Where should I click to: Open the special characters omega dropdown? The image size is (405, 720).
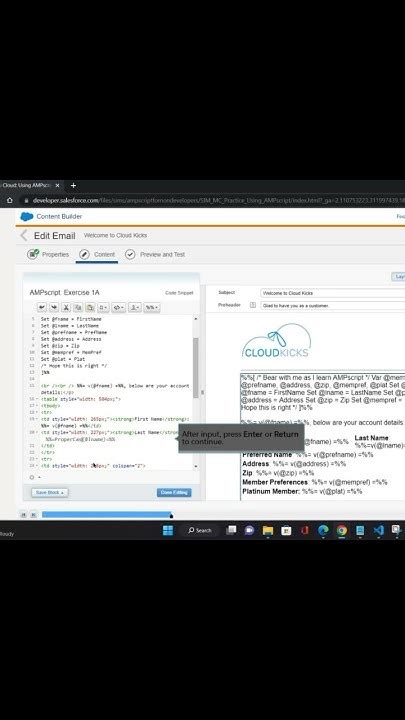(103, 308)
